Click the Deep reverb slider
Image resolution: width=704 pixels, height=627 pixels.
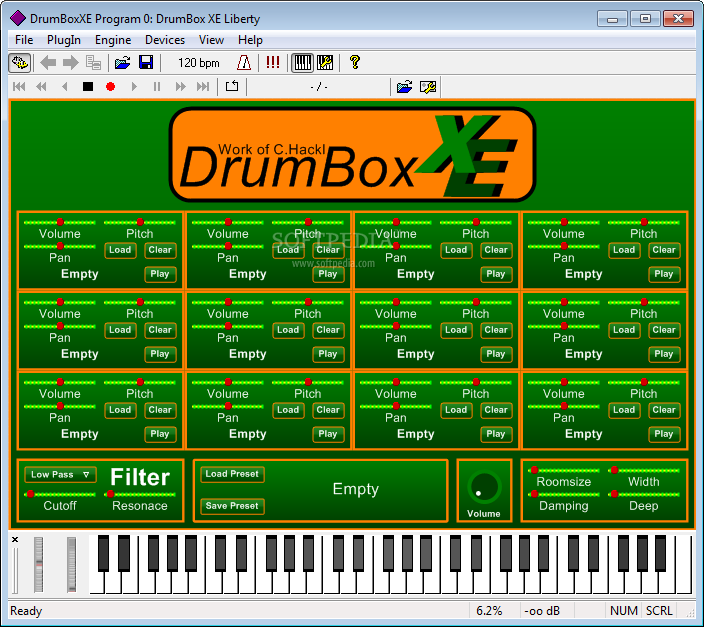[x=643, y=494]
